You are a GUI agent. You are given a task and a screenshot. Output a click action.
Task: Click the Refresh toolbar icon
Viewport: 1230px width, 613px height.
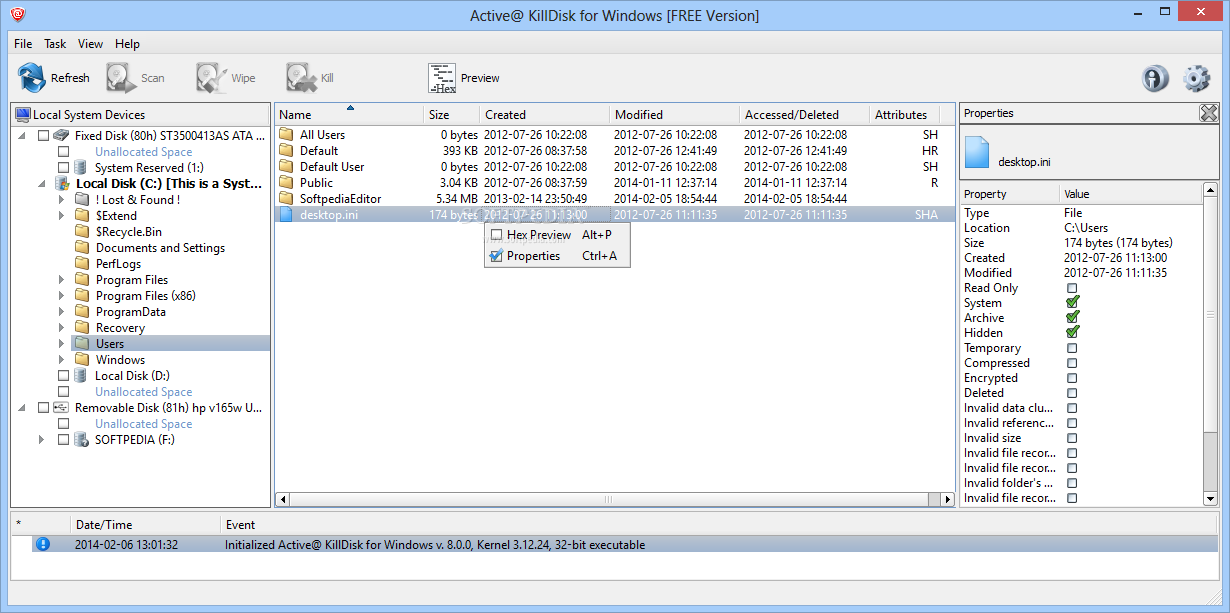point(32,77)
